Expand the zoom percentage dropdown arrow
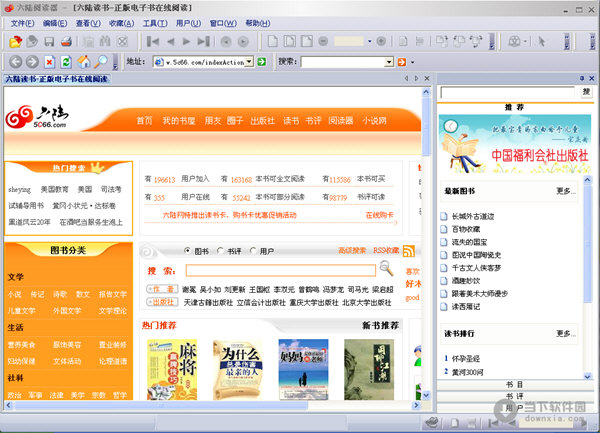600x433 pixels. pyautogui.click(x=370, y=41)
